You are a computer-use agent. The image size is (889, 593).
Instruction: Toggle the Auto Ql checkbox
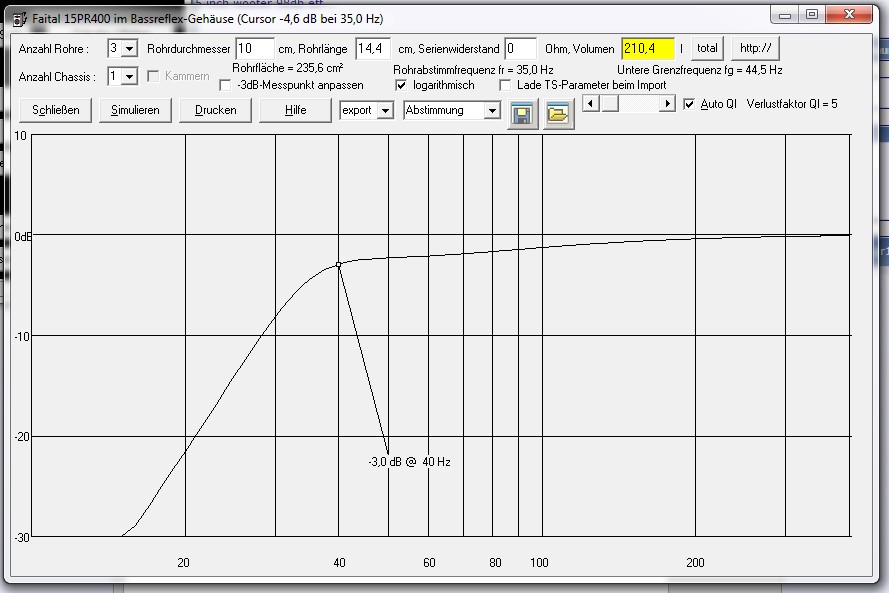[x=689, y=104]
